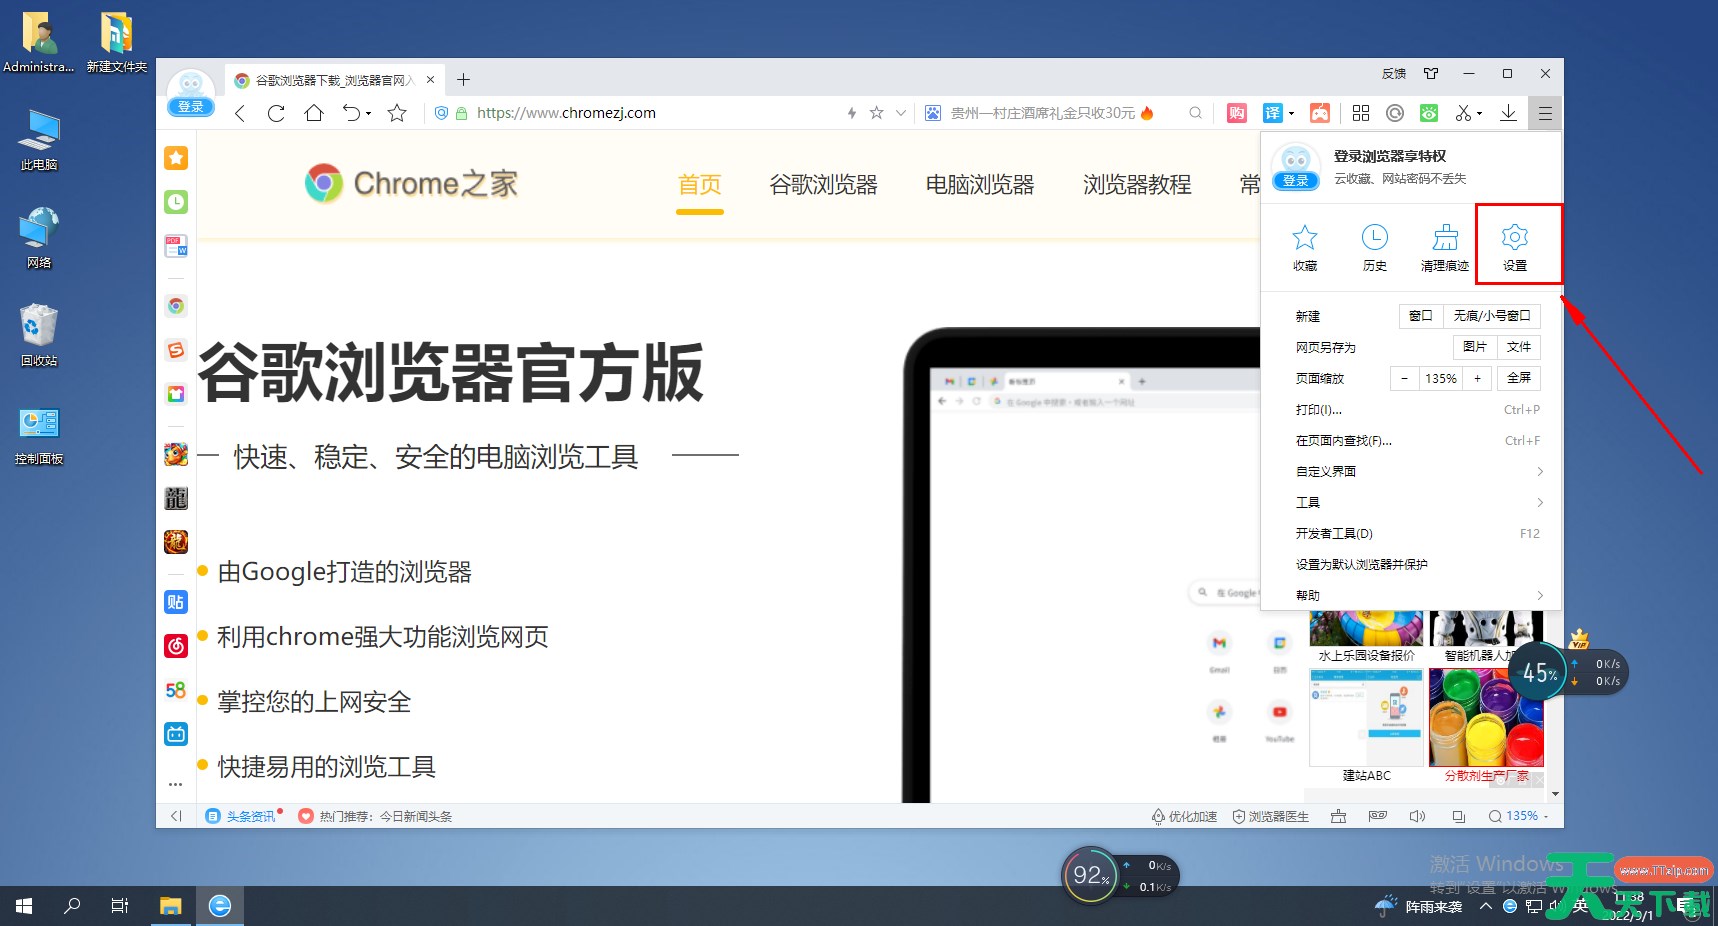Image resolution: width=1718 pixels, height=926 pixels.
Task: Toggle full screen button in zoom row
Action: tap(1518, 378)
